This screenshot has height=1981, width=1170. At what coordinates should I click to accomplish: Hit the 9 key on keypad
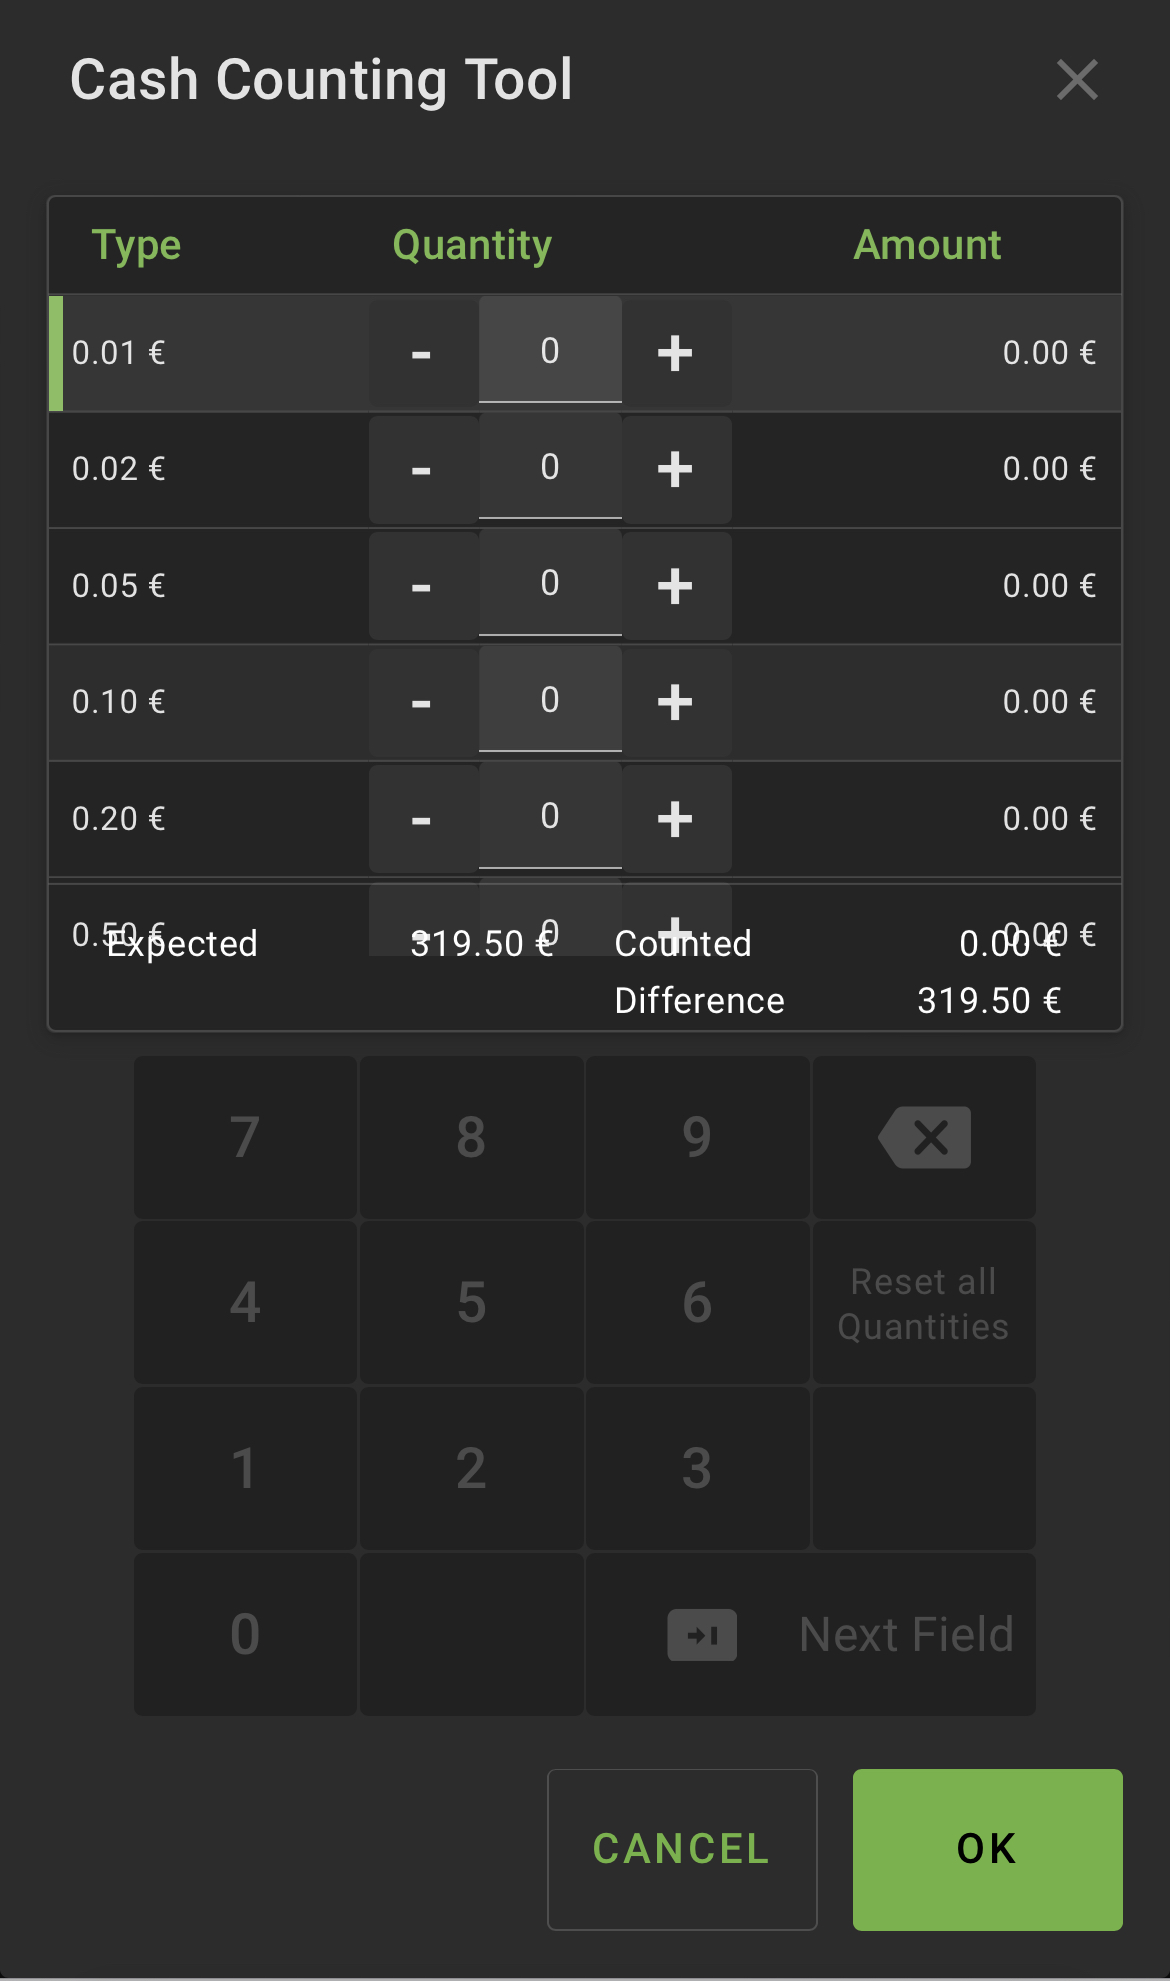(697, 1138)
